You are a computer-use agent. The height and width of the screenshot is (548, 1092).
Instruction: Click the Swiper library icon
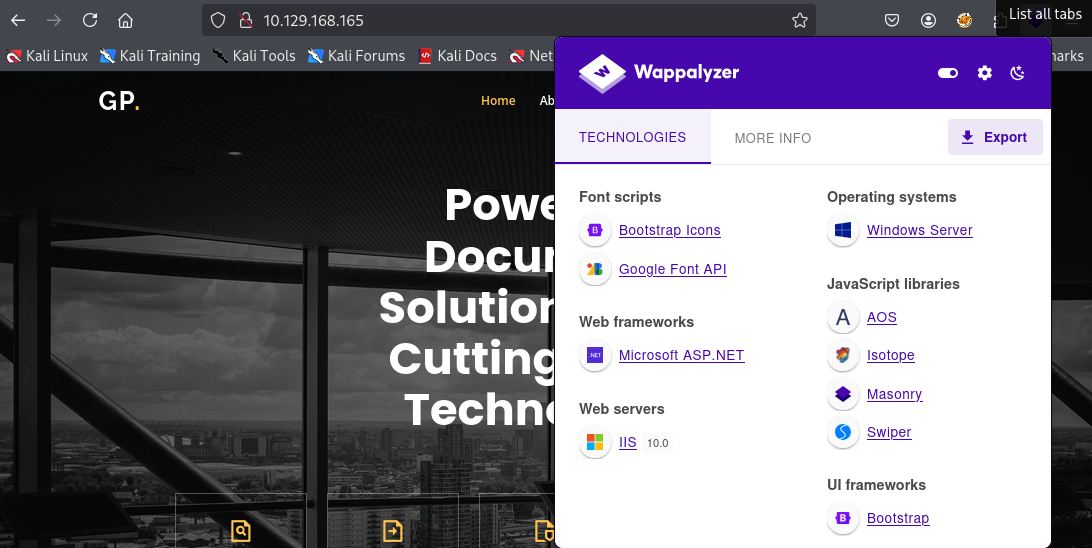(843, 432)
